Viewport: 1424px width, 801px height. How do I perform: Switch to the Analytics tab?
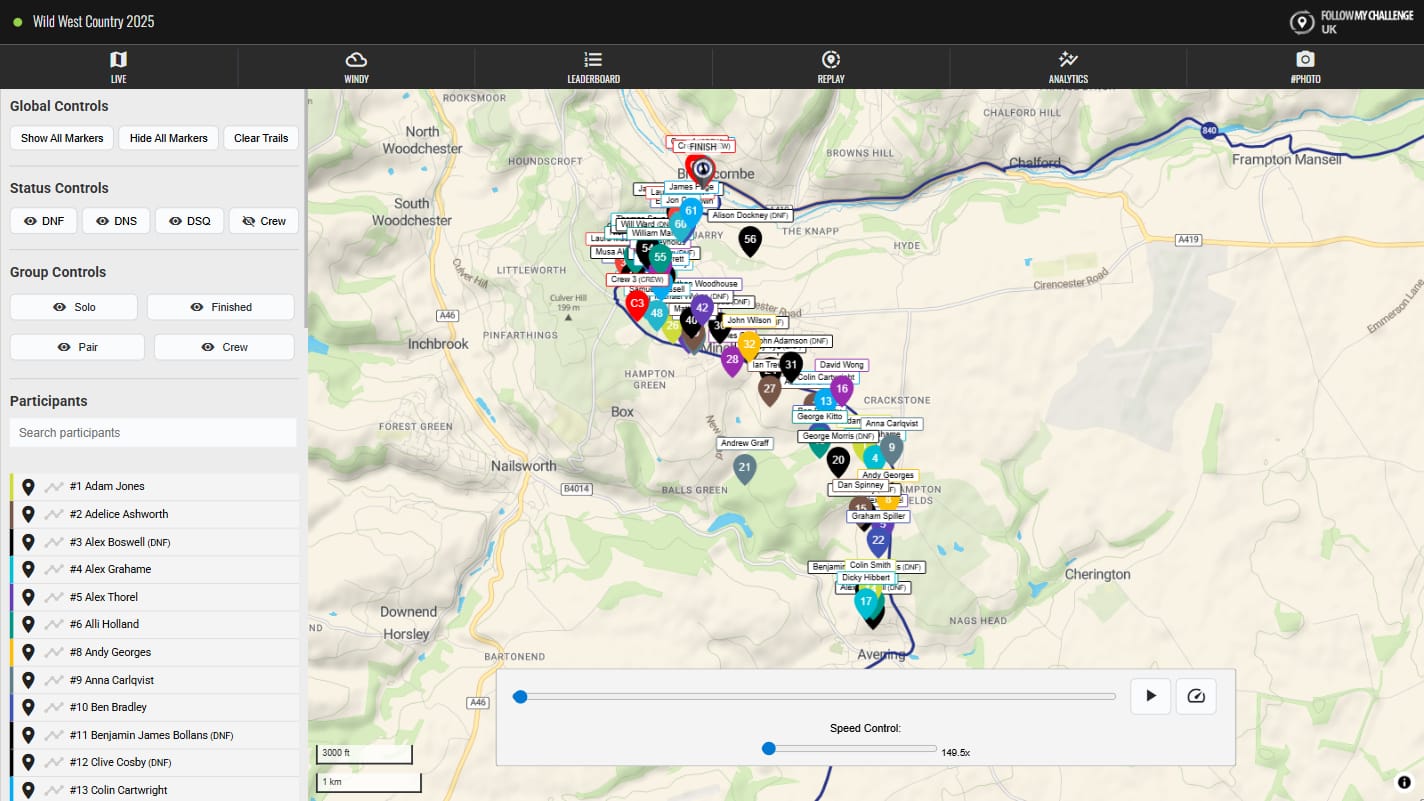(1067, 67)
